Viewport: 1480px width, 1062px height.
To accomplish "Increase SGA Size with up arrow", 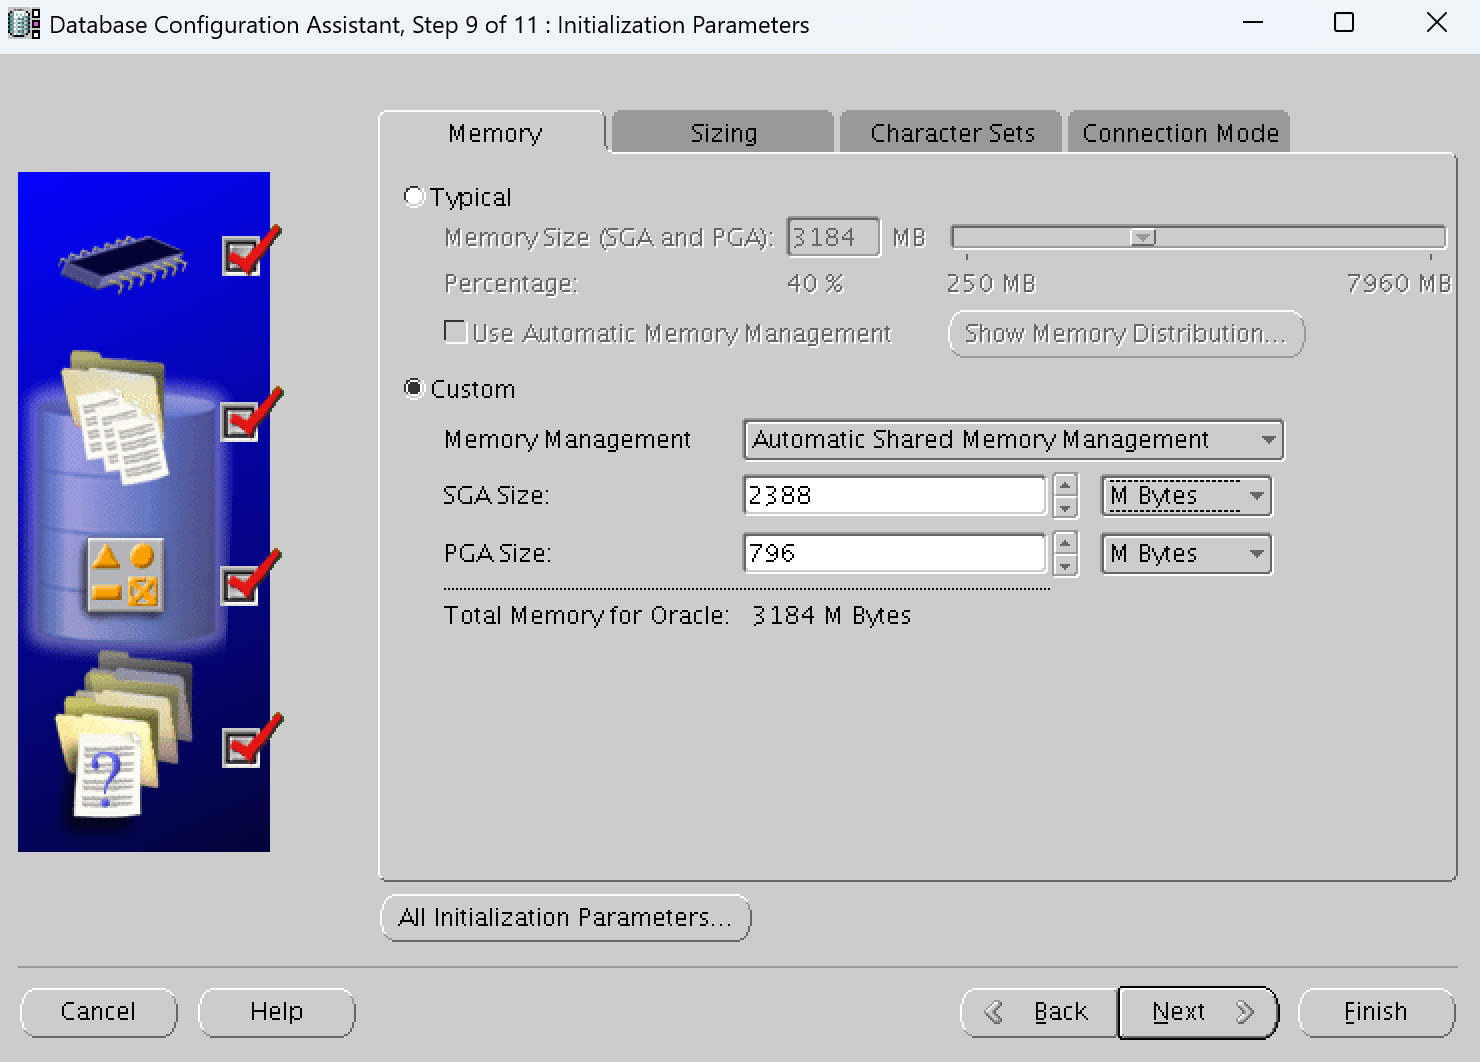I will pos(1065,485).
